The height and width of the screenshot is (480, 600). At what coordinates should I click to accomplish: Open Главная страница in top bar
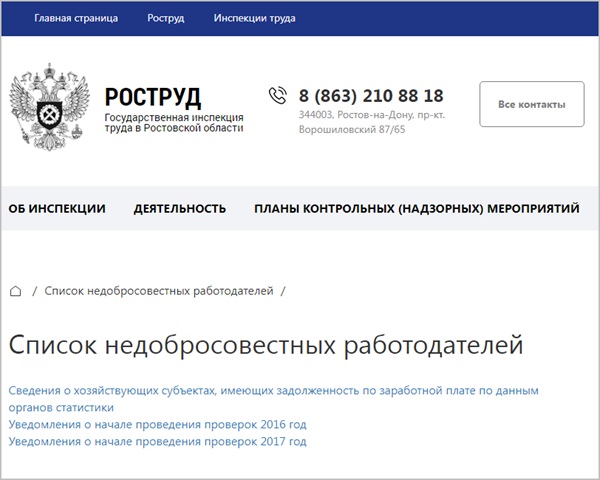point(76,18)
